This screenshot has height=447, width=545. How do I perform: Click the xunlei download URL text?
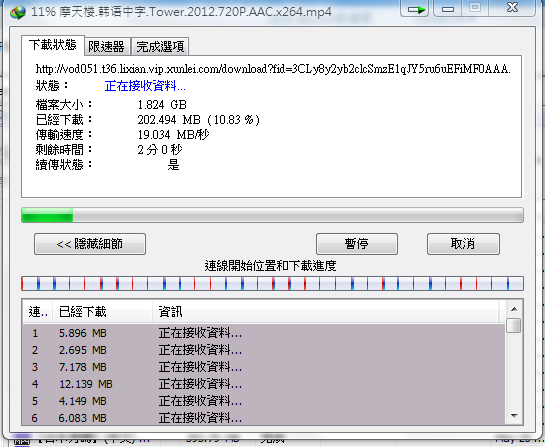[273, 69]
